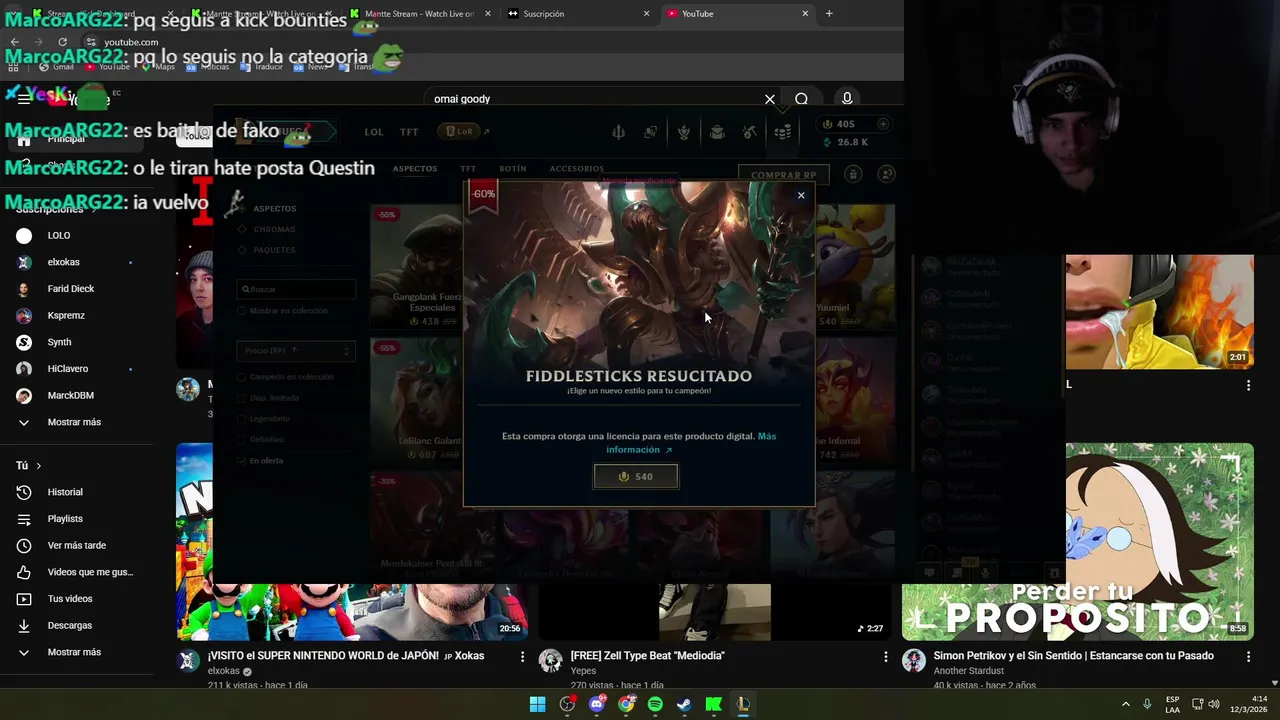The height and width of the screenshot is (720, 1280).
Task: Select the BOTÍN store tab
Action: pos(513,169)
